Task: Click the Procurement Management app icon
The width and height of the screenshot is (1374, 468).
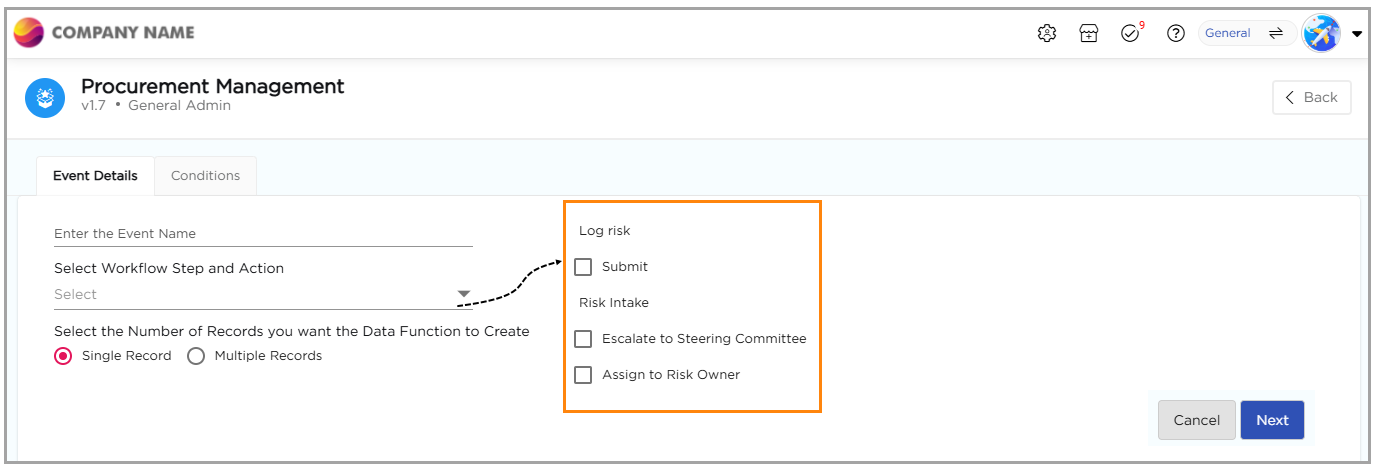Action: coord(45,97)
